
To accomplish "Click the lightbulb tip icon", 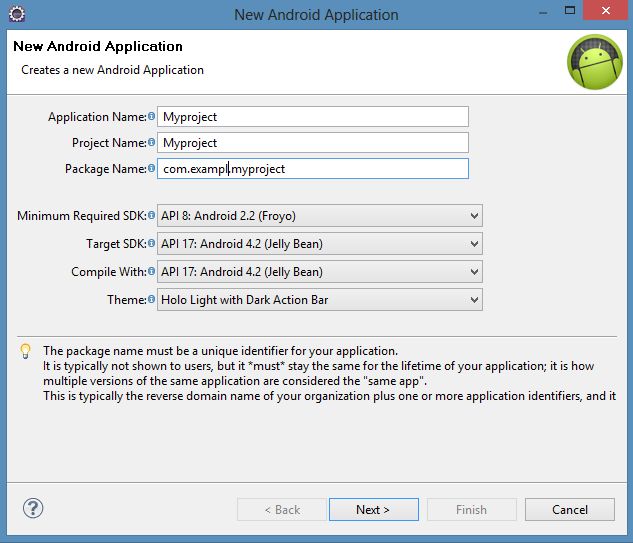I will pos(26,352).
